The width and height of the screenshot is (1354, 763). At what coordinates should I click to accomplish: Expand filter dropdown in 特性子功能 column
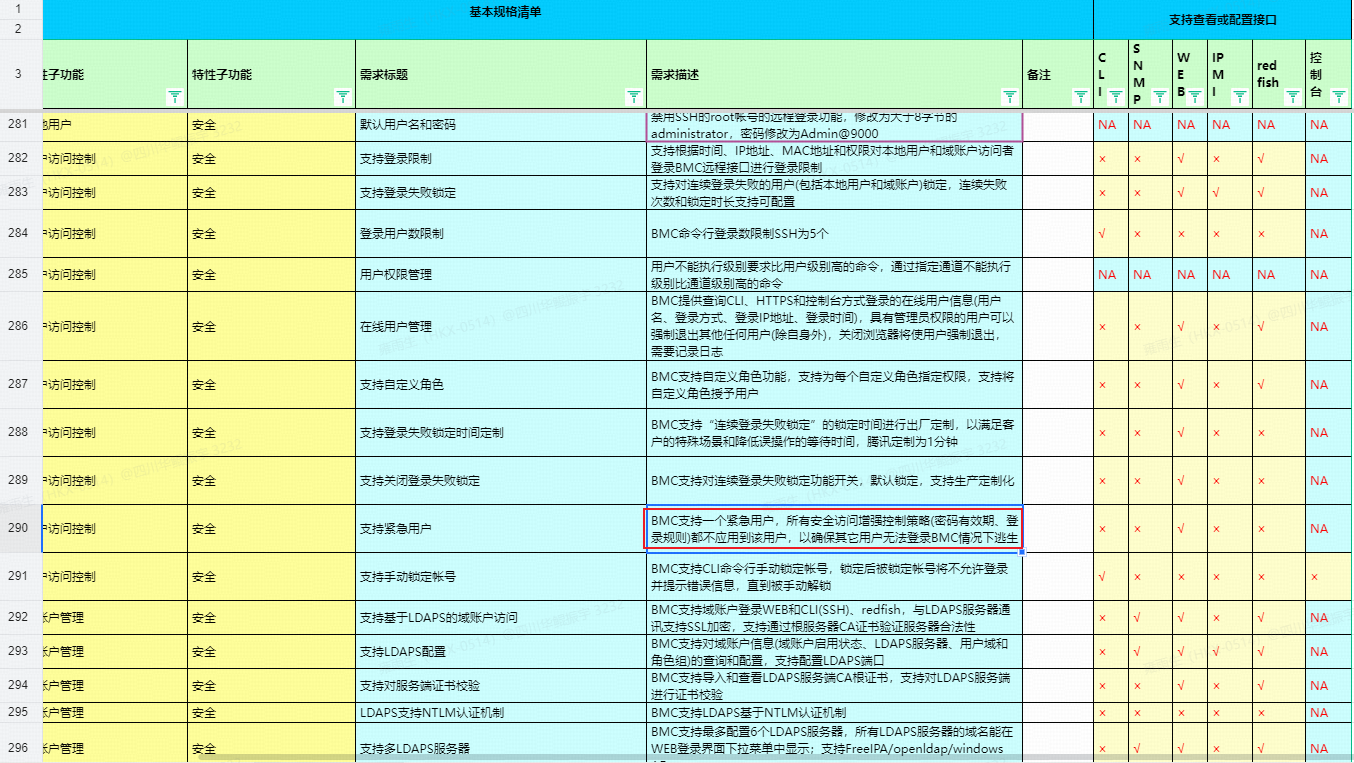(x=342, y=97)
